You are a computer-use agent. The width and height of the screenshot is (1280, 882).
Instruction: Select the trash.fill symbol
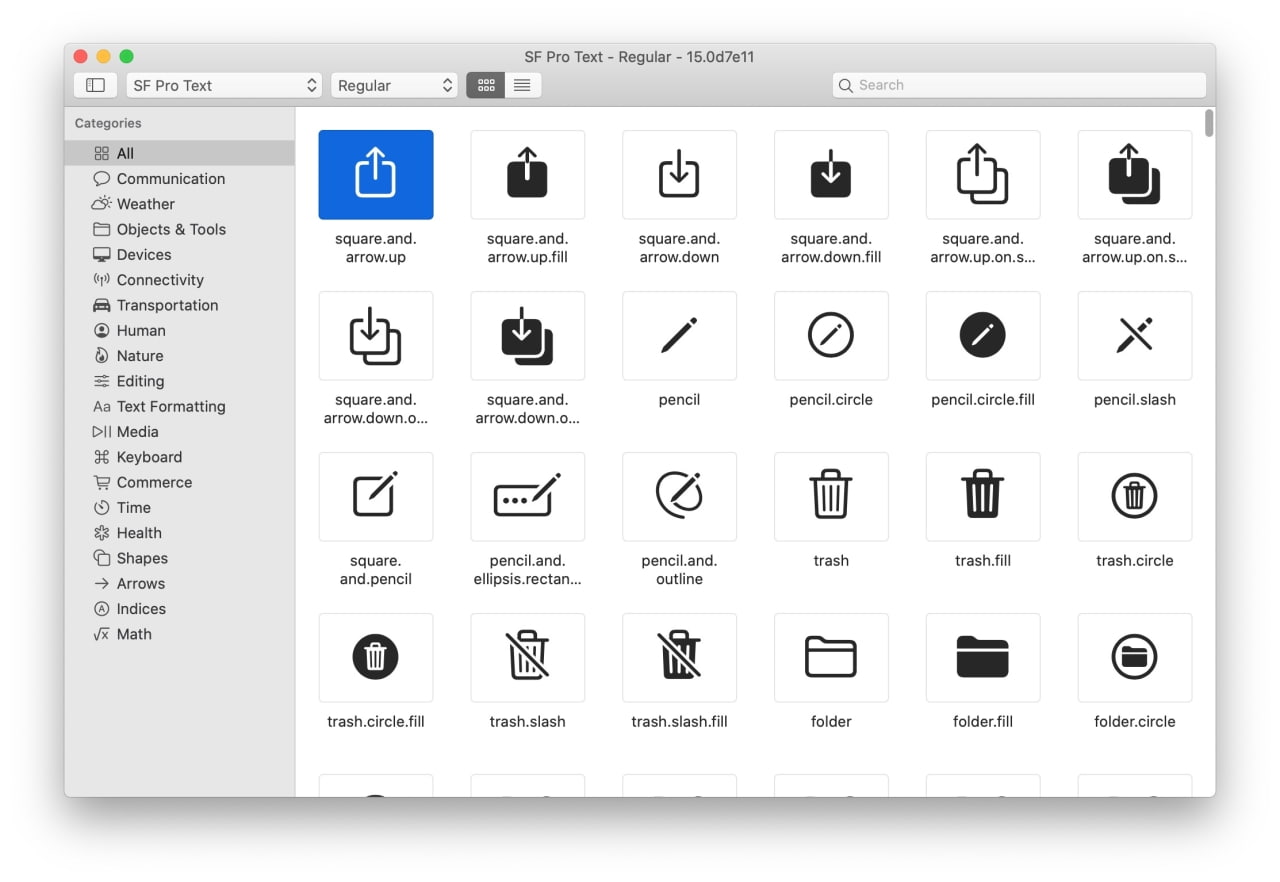click(983, 497)
